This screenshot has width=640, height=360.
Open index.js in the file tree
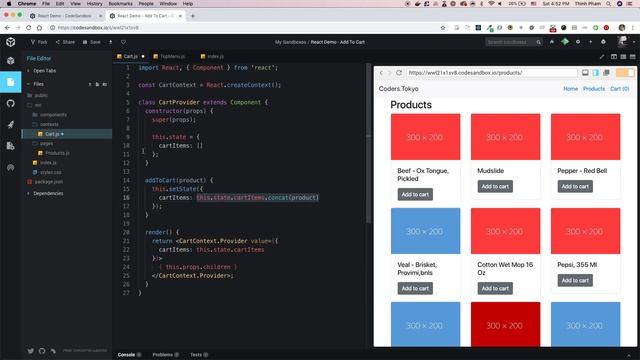[x=45, y=162]
